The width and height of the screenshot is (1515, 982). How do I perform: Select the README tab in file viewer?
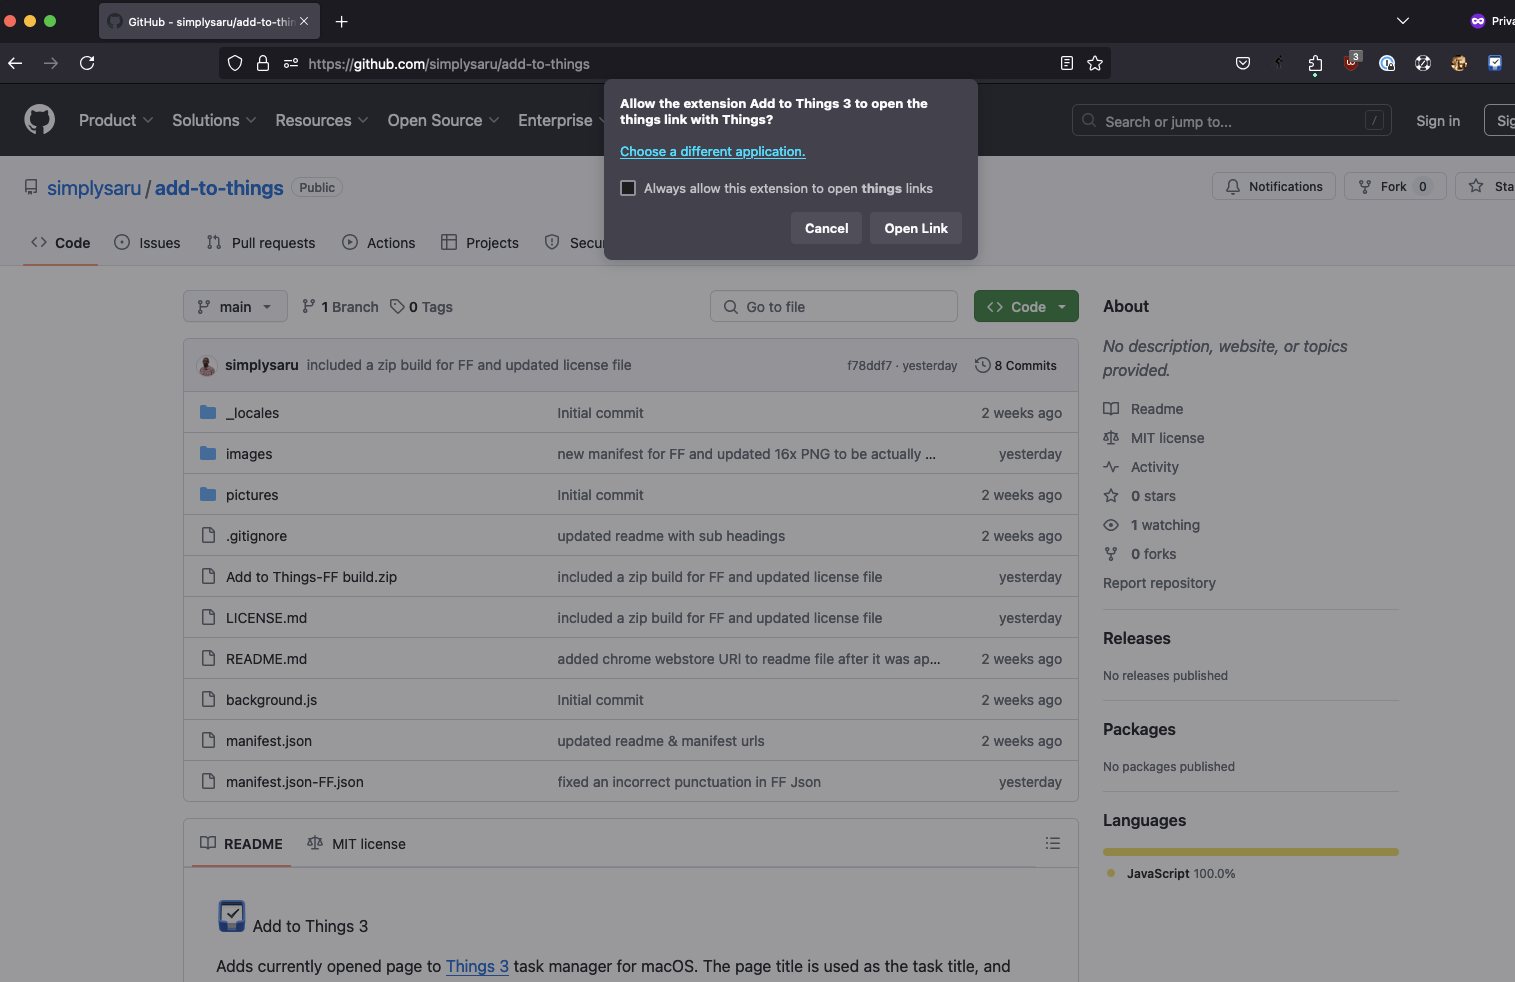tap(241, 843)
